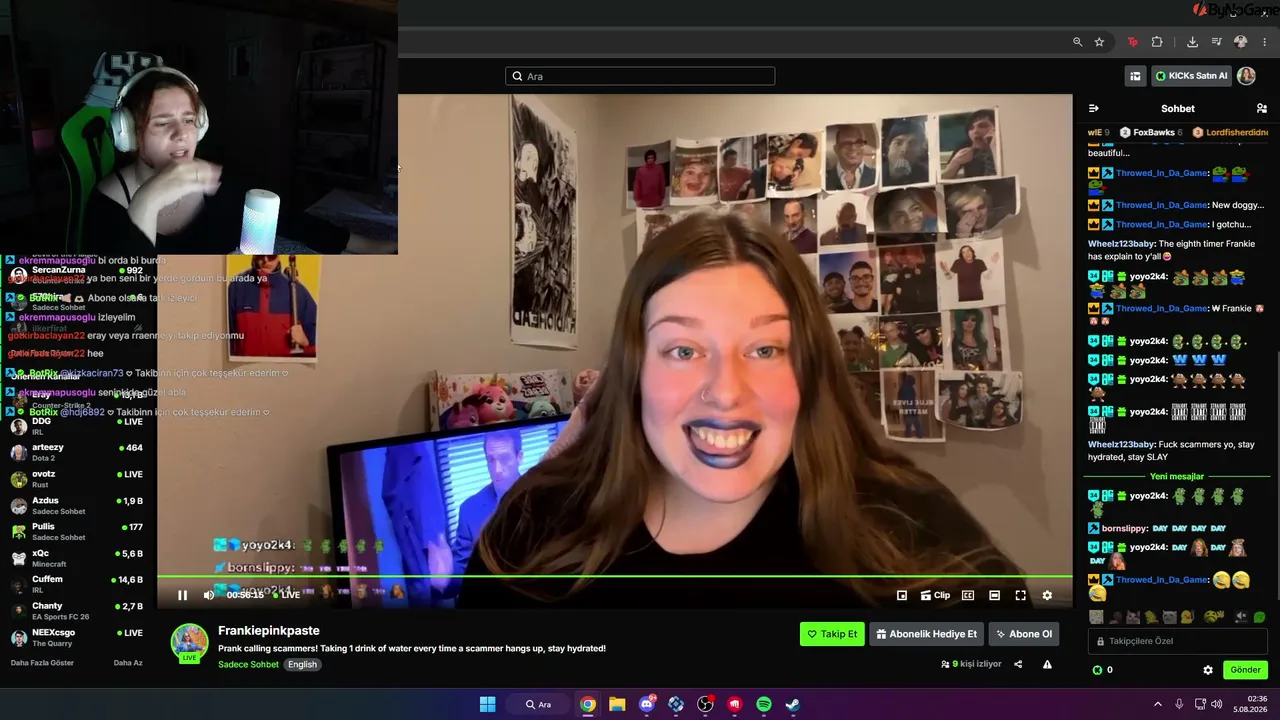Open the Chrome profile avatar
The width and height of the screenshot is (1280, 720).
pos(1241,42)
